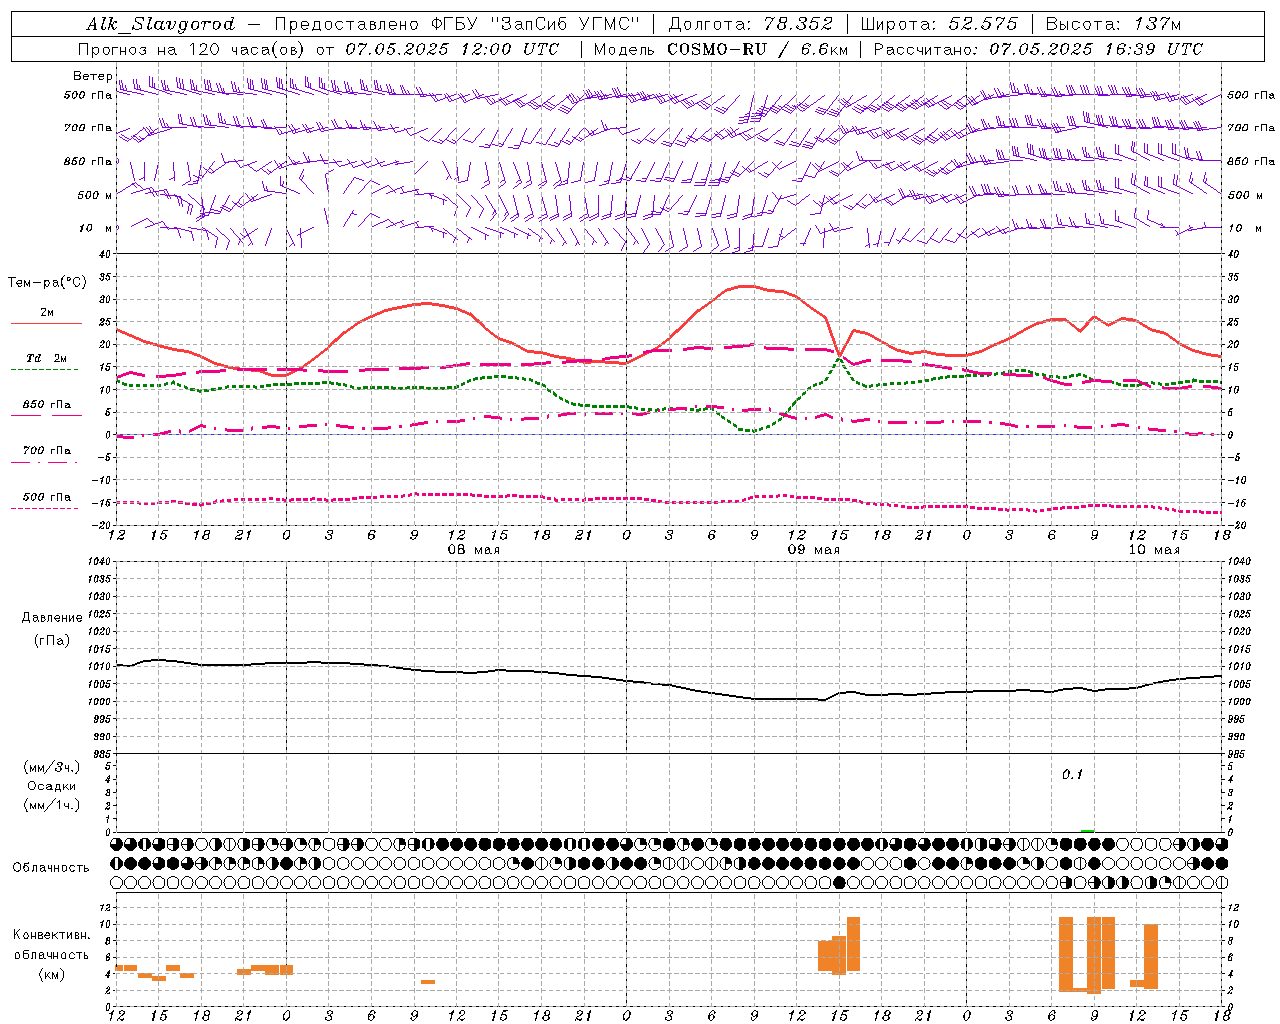Screen dimensions: 1280x1024
Task: Click the '09 мая' date label
Action: 814,550
